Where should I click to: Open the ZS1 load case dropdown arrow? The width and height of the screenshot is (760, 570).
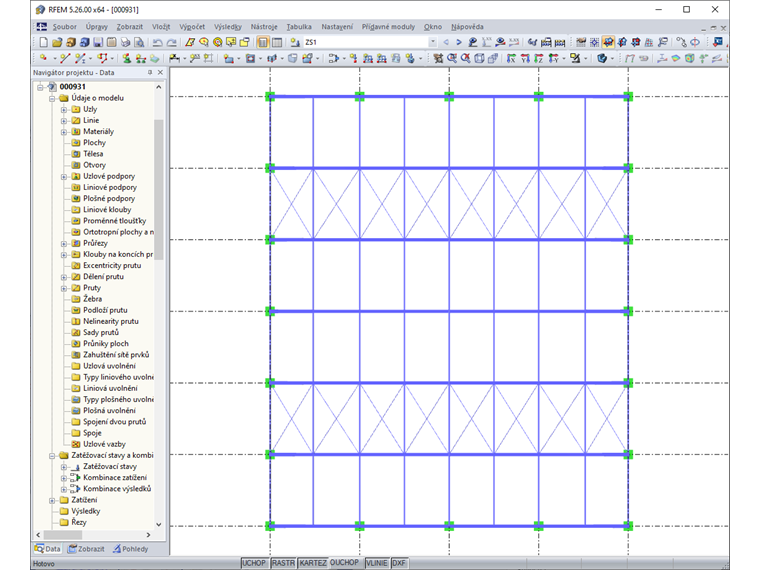pyautogui.click(x=432, y=42)
